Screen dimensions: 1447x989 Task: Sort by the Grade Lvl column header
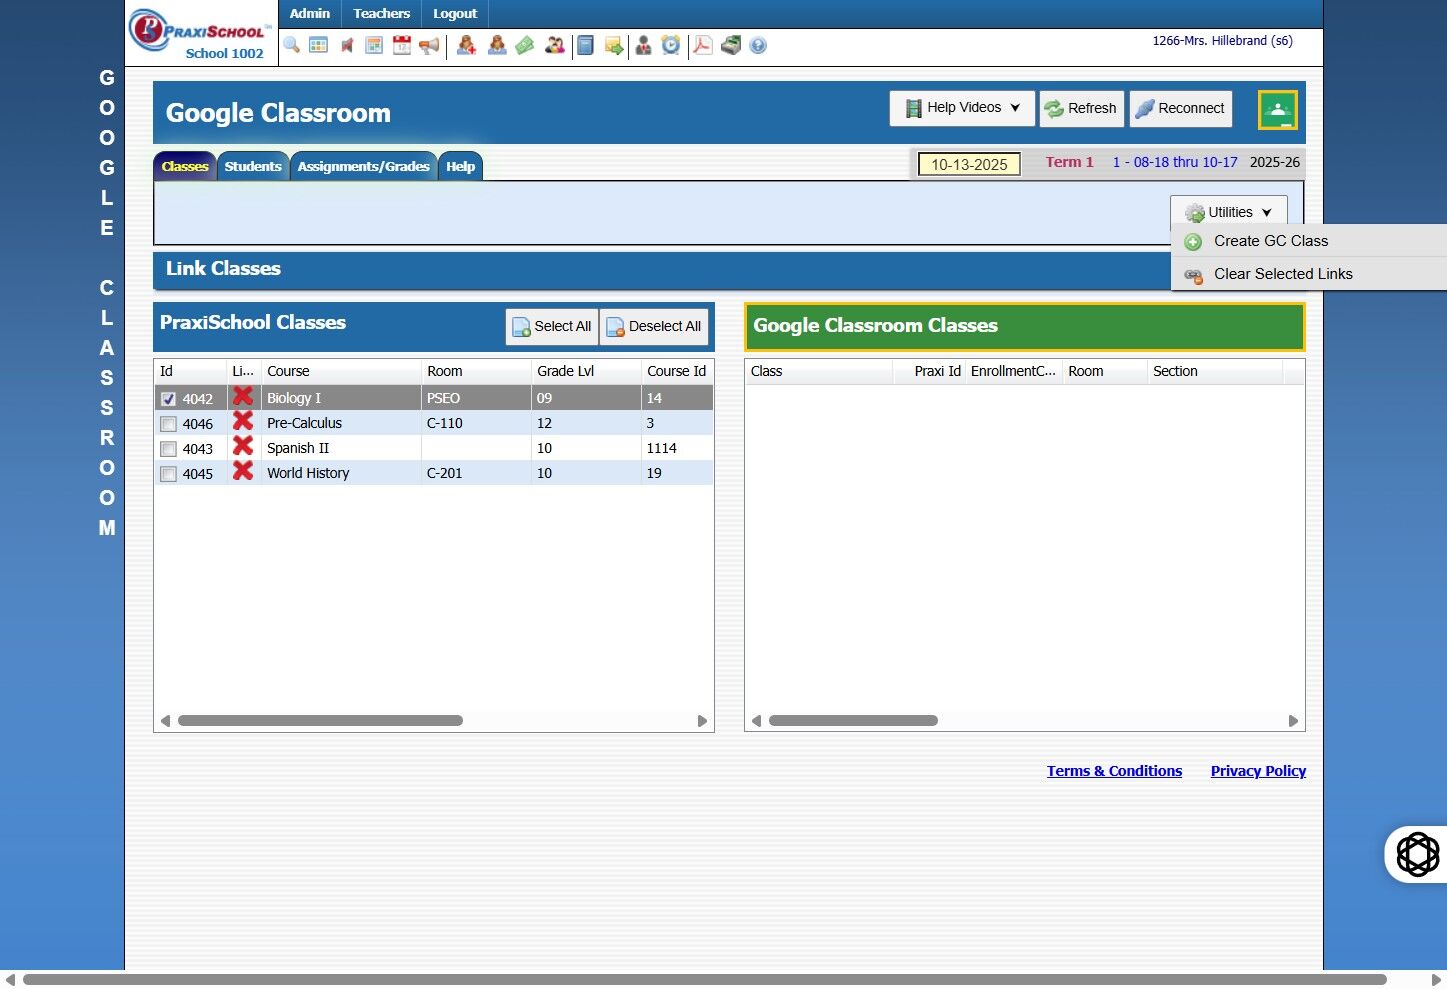586,371
